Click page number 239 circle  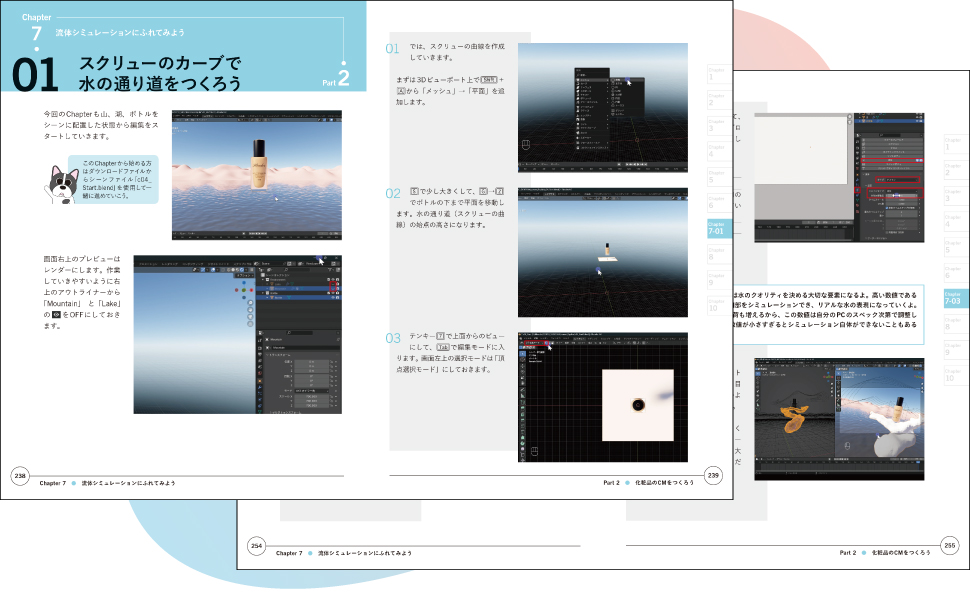[713, 475]
